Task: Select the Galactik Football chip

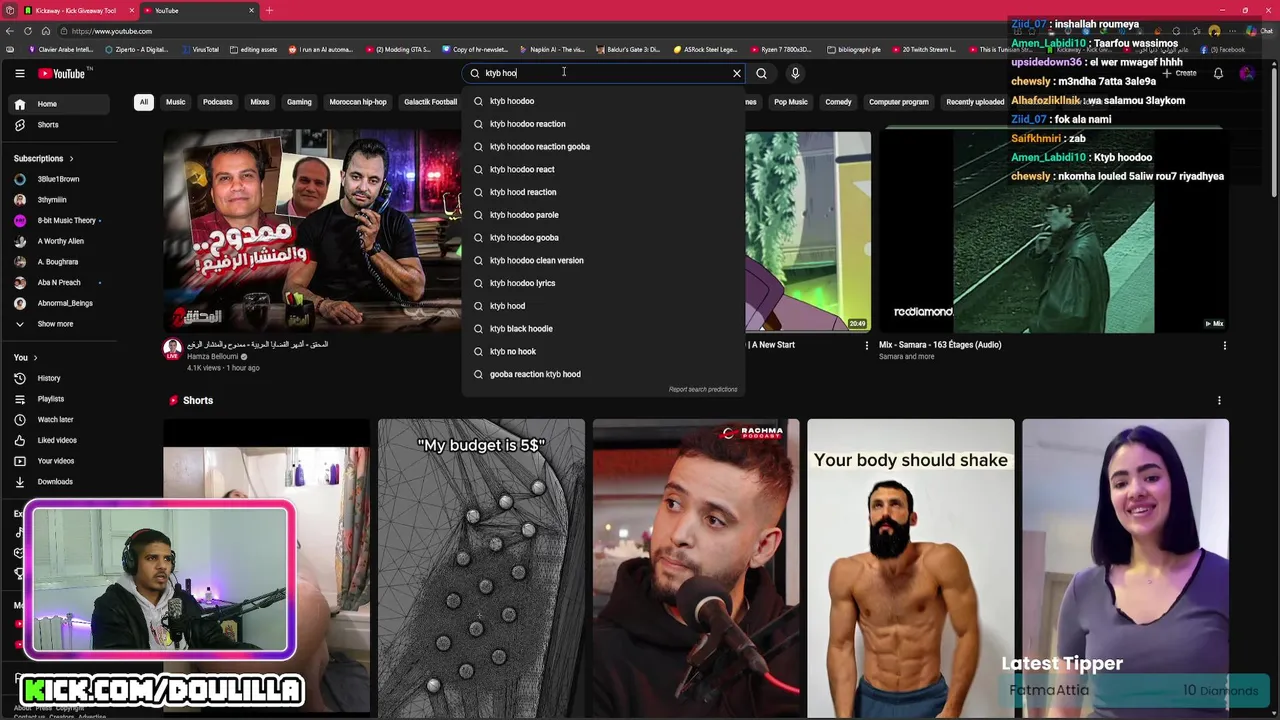Action: click(x=430, y=102)
